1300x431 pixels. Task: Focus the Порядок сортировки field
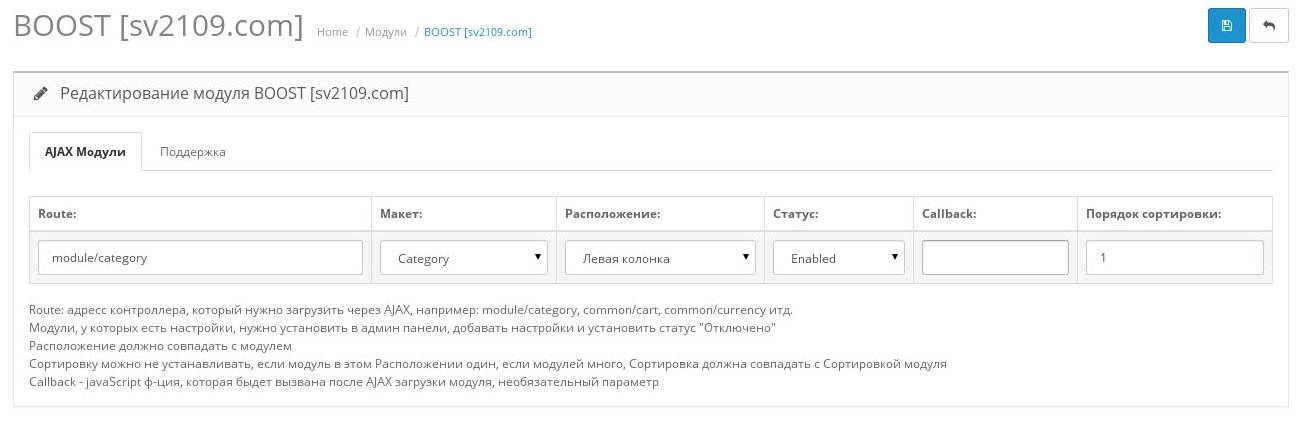tap(1174, 257)
